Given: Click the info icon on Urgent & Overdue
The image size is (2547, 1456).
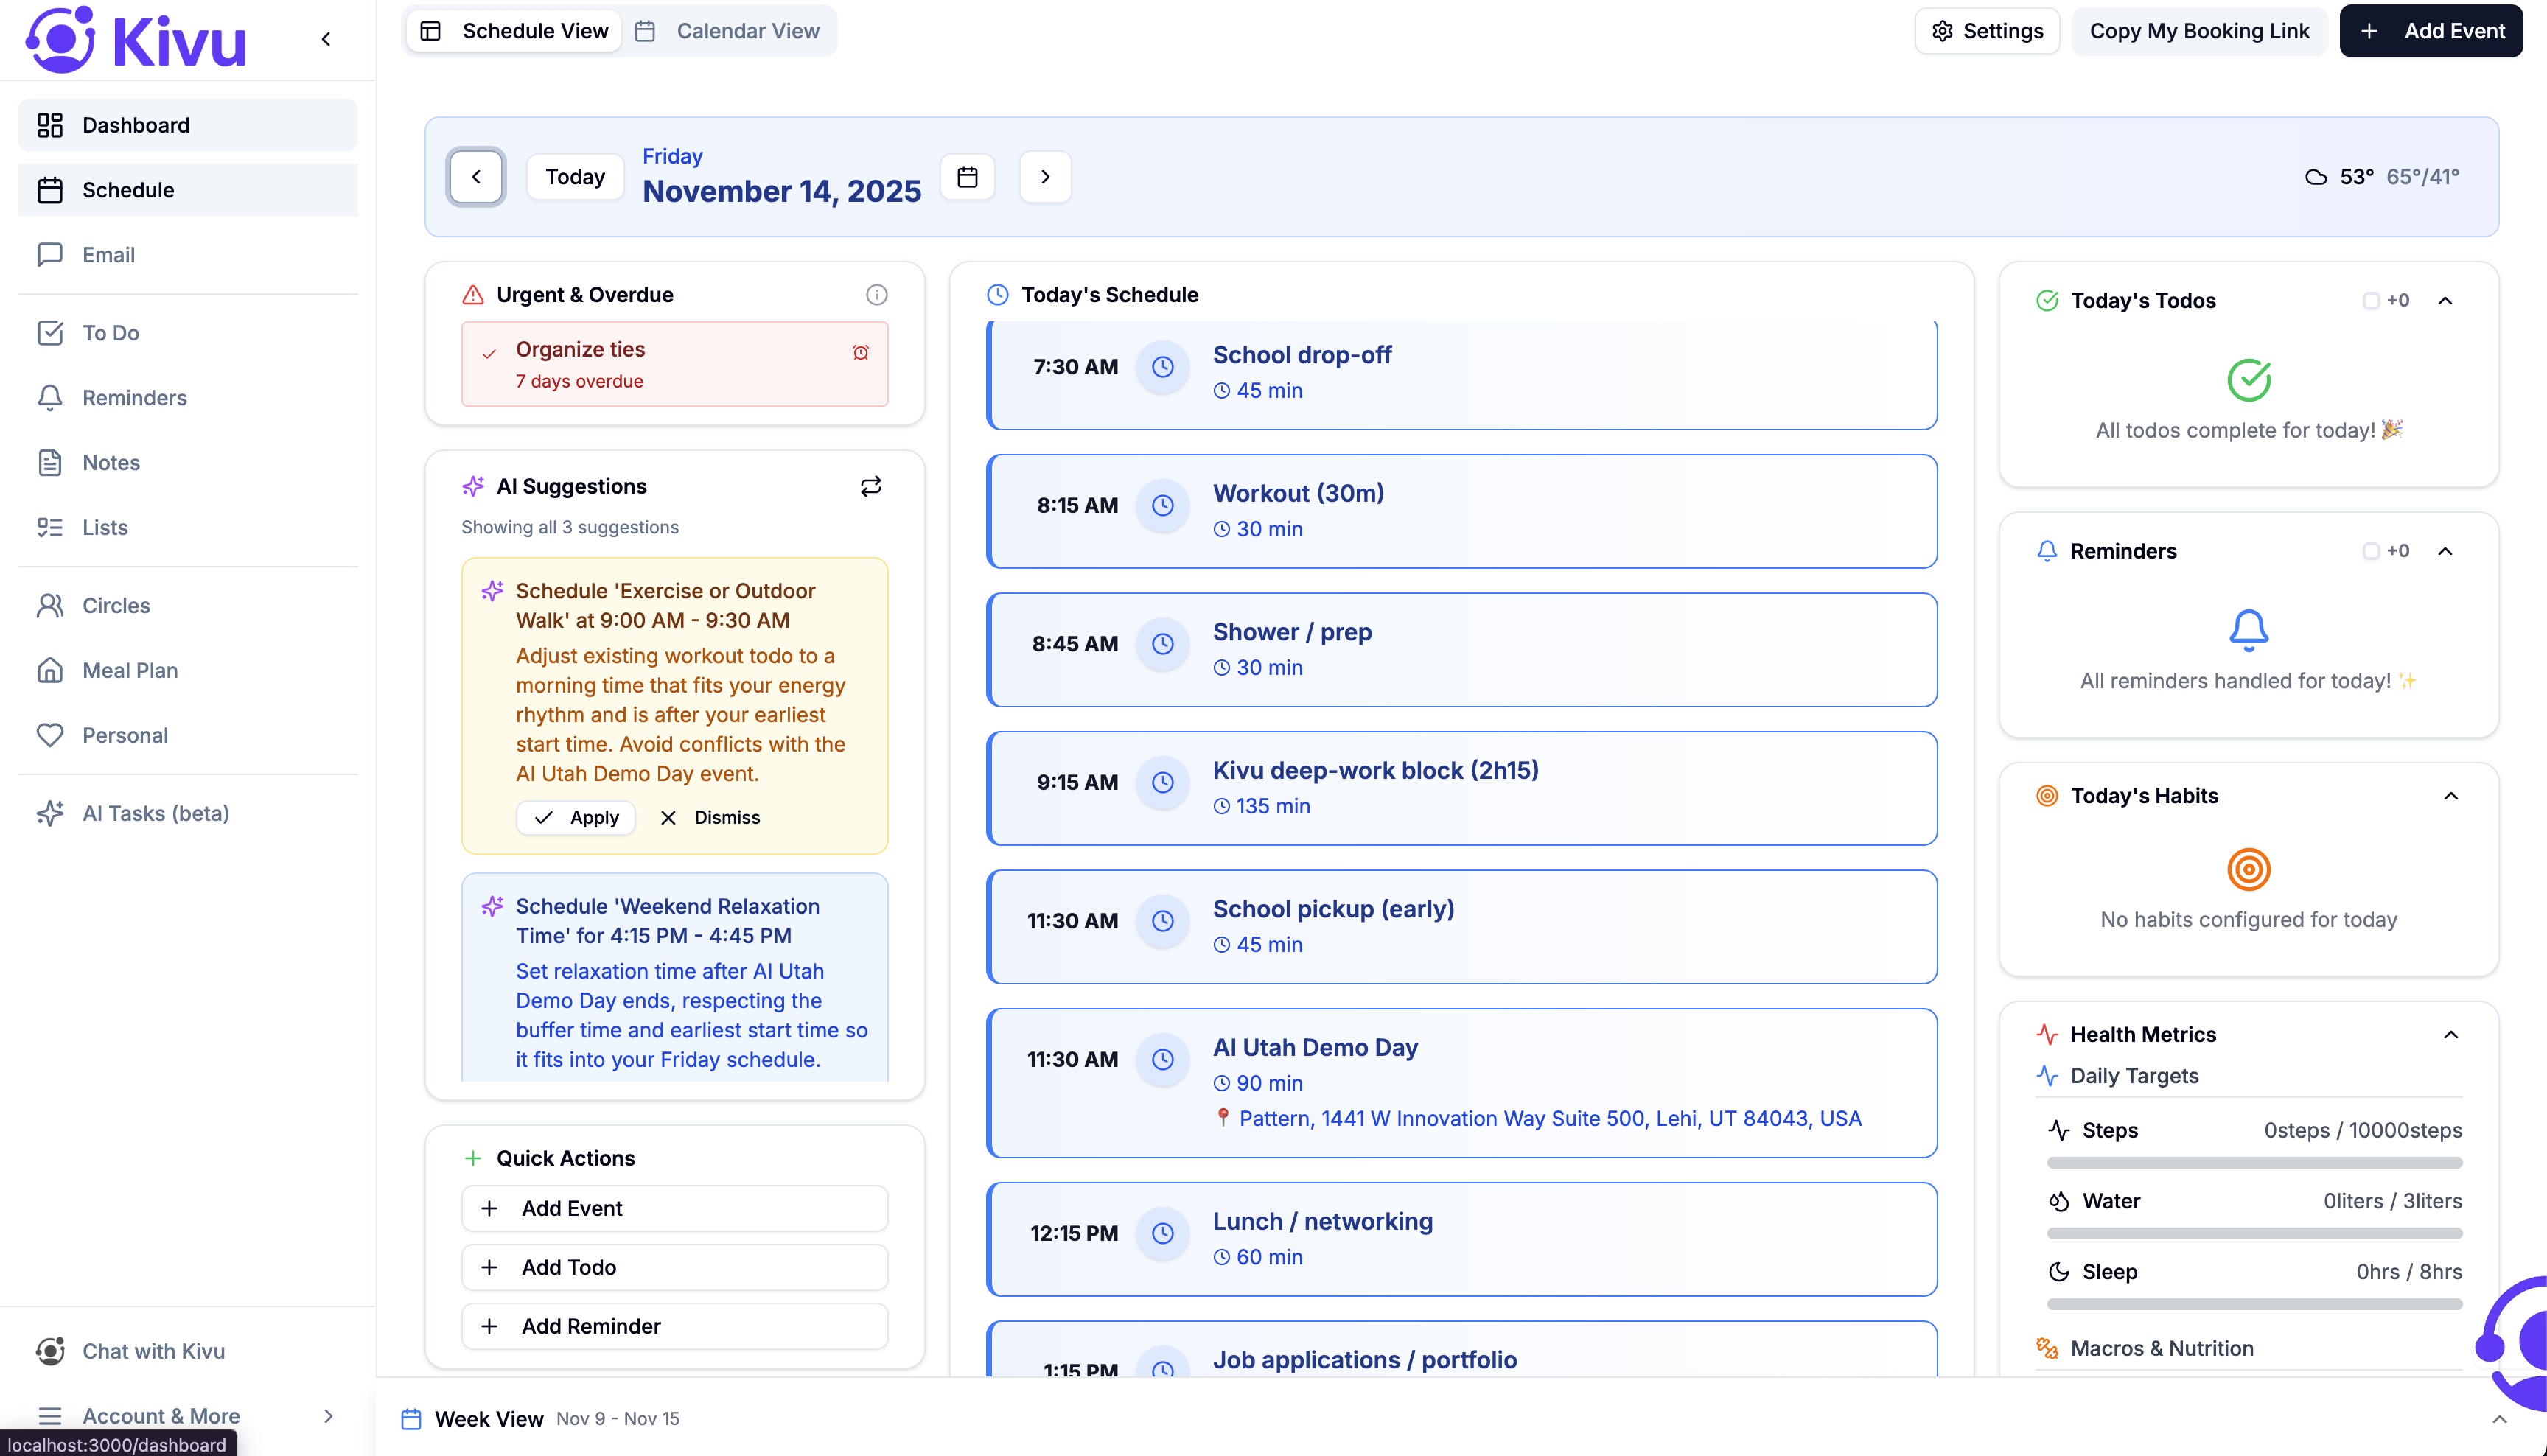Looking at the screenshot, I should [x=877, y=294].
